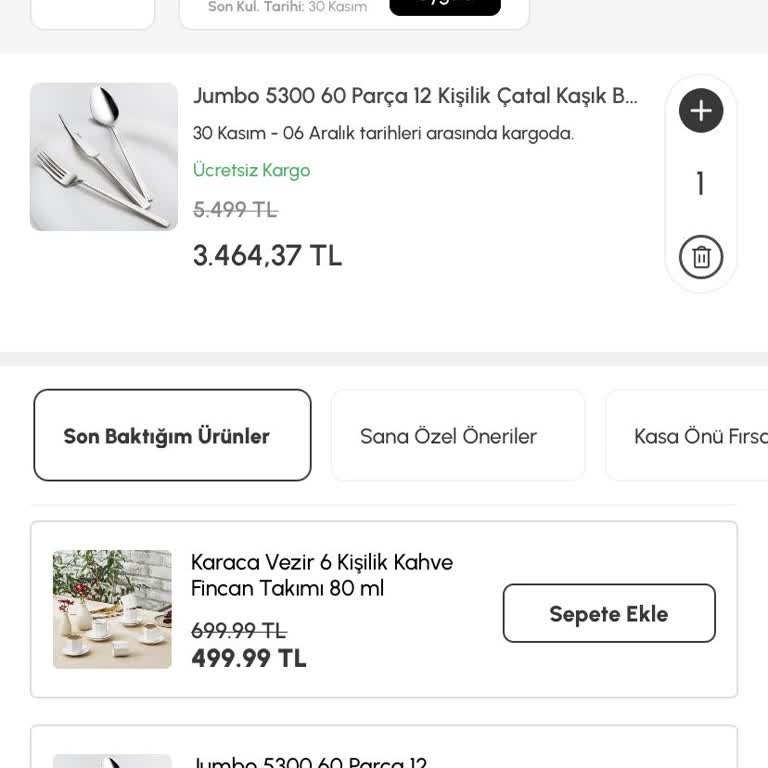Viewport: 768px width, 768px height.
Task: Click the Ücretsiz Kargo label
Action: click(x=251, y=170)
